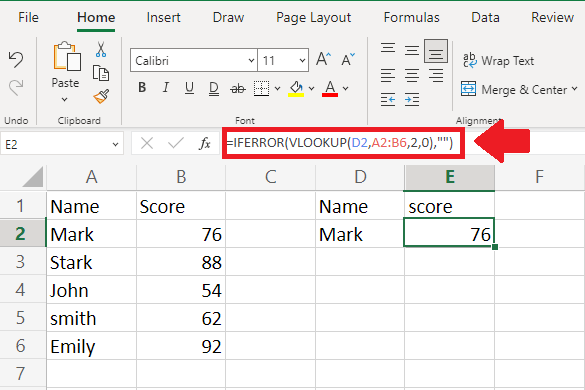Cancel formula entry with X icon
Image resolution: width=585 pixels, height=390 pixels.
pyautogui.click(x=147, y=143)
